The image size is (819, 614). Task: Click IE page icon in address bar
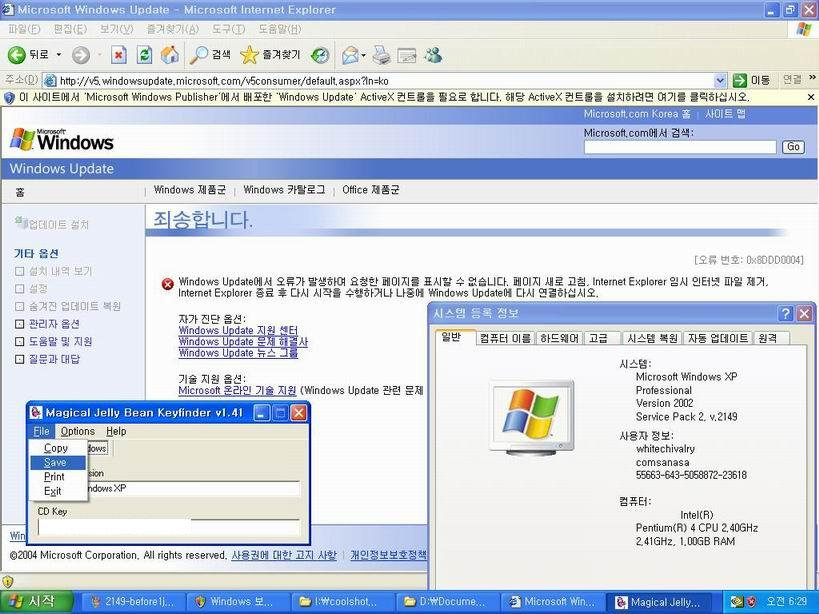[x=50, y=80]
